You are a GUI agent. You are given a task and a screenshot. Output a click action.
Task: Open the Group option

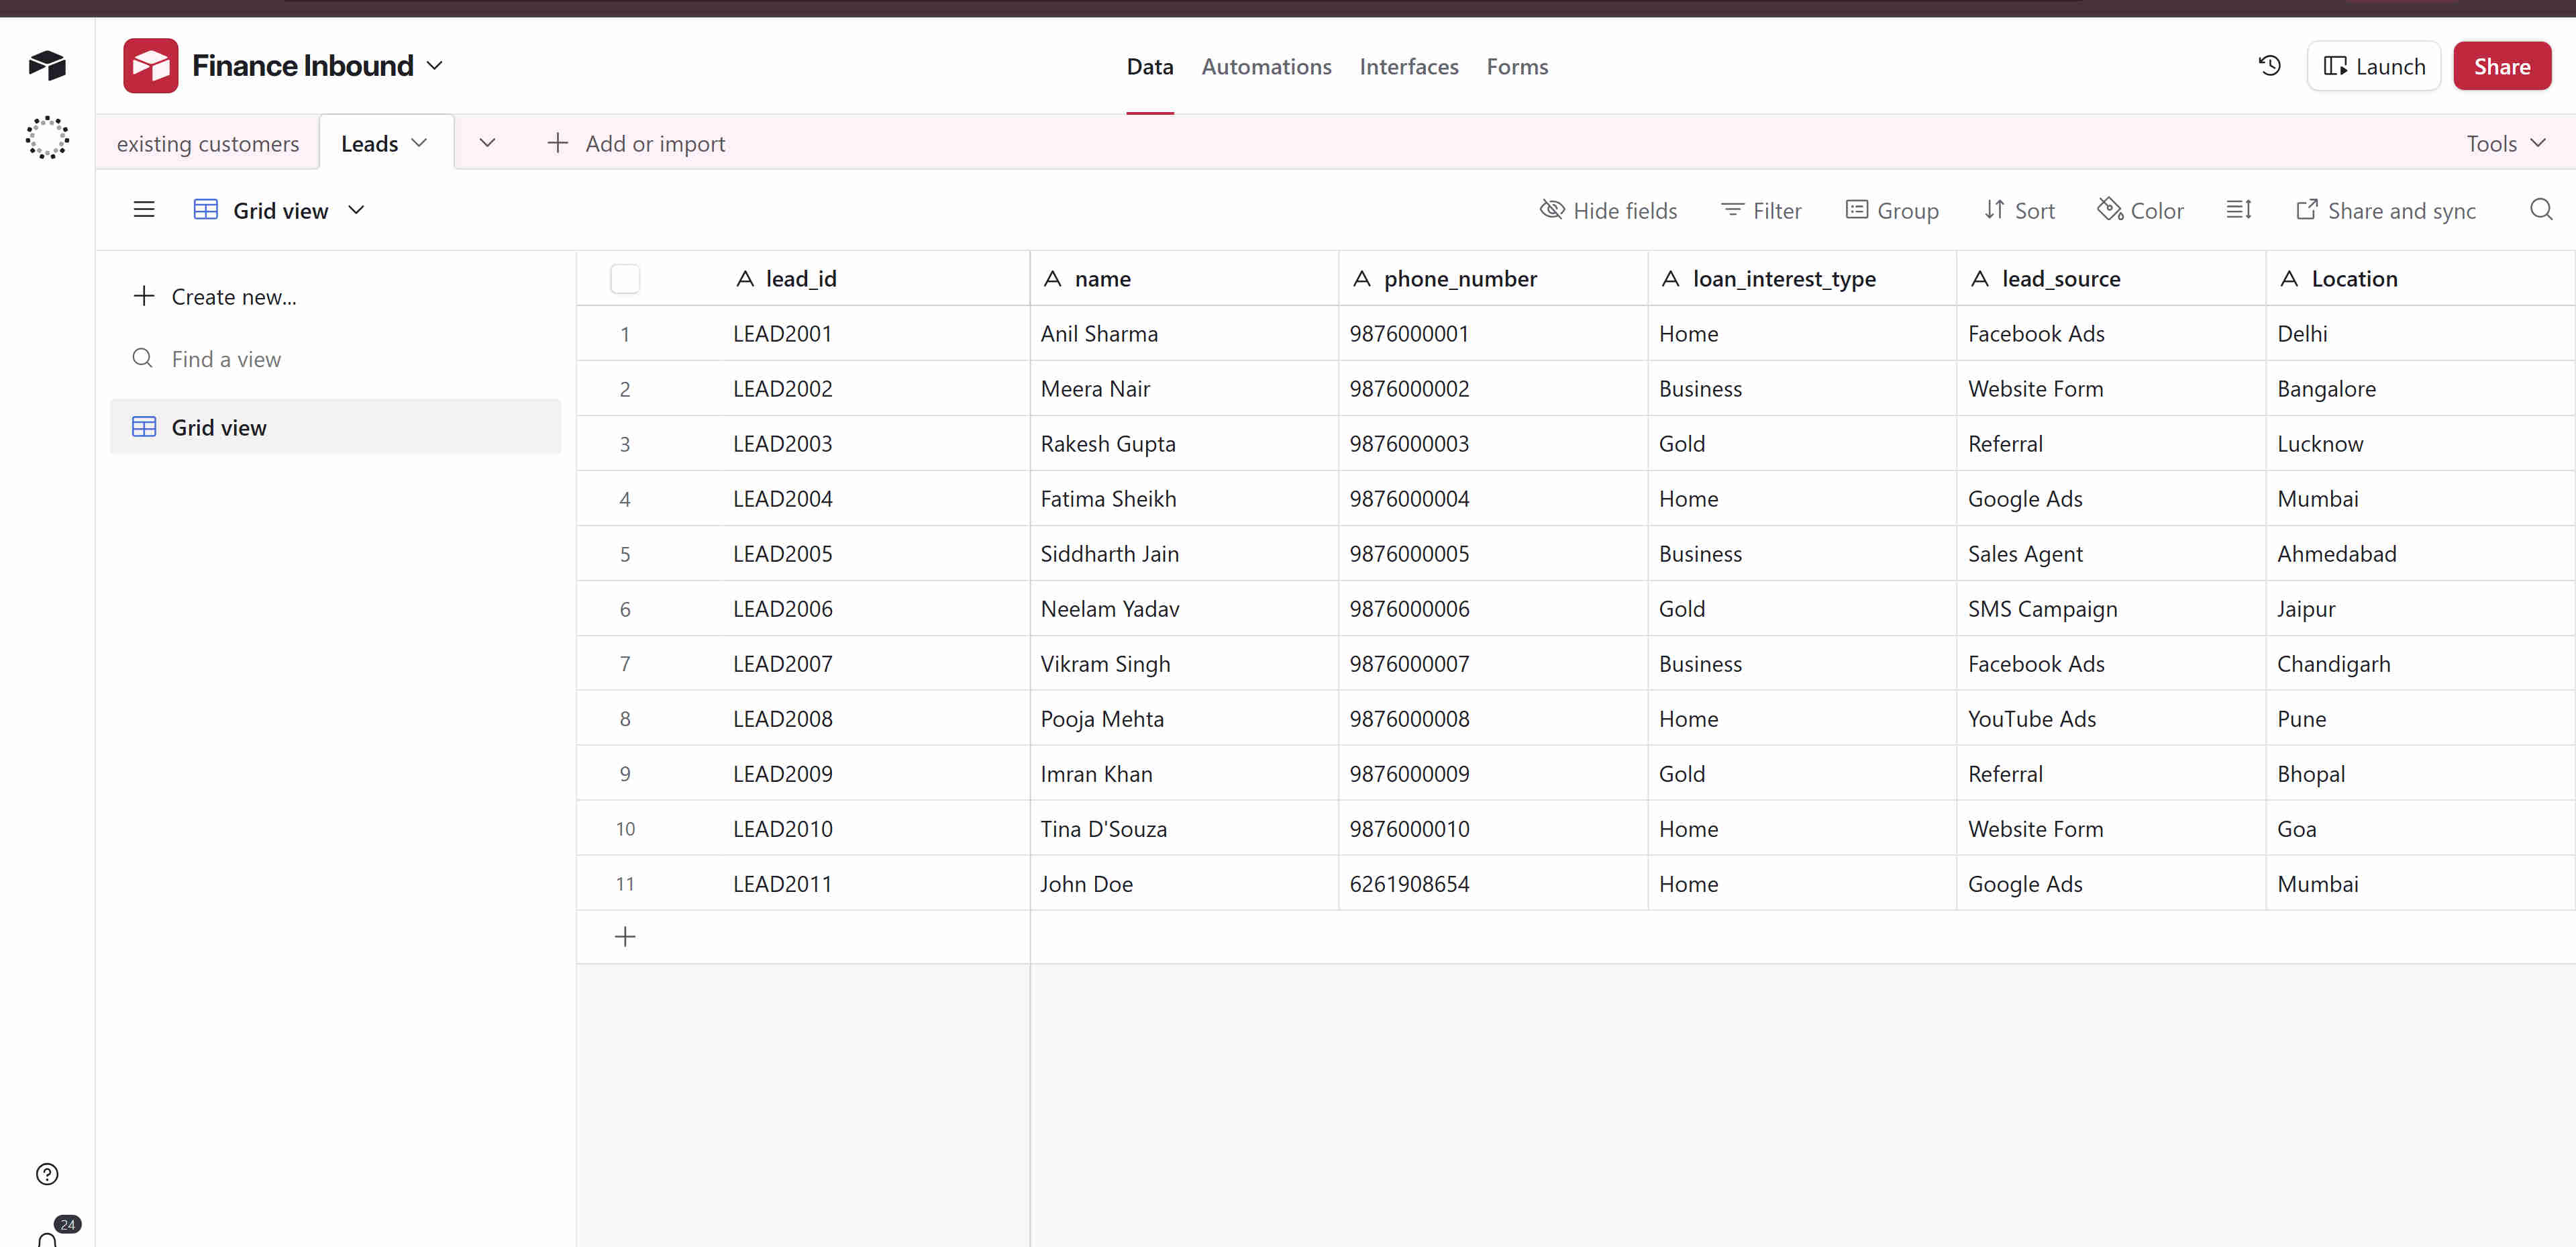(x=1892, y=210)
